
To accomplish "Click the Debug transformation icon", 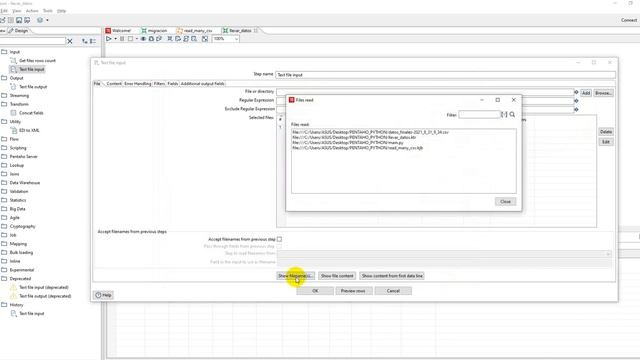I will (x=151, y=39).
